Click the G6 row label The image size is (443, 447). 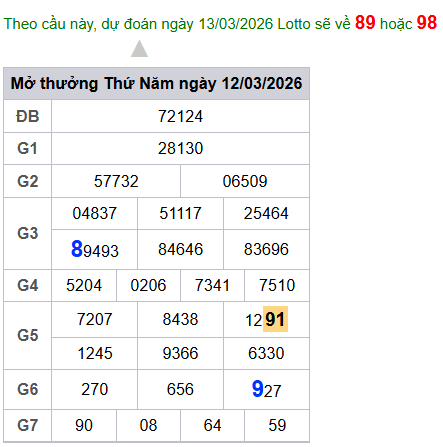(28, 389)
